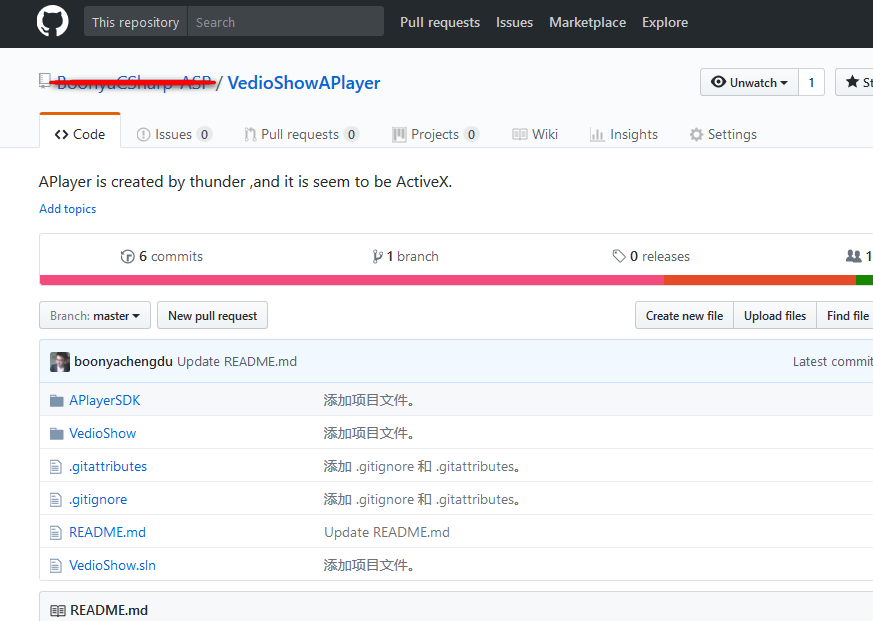The width and height of the screenshot is (873, 621).
Task: Click the orange language bar segment
Action: click(x=759, y=280)
